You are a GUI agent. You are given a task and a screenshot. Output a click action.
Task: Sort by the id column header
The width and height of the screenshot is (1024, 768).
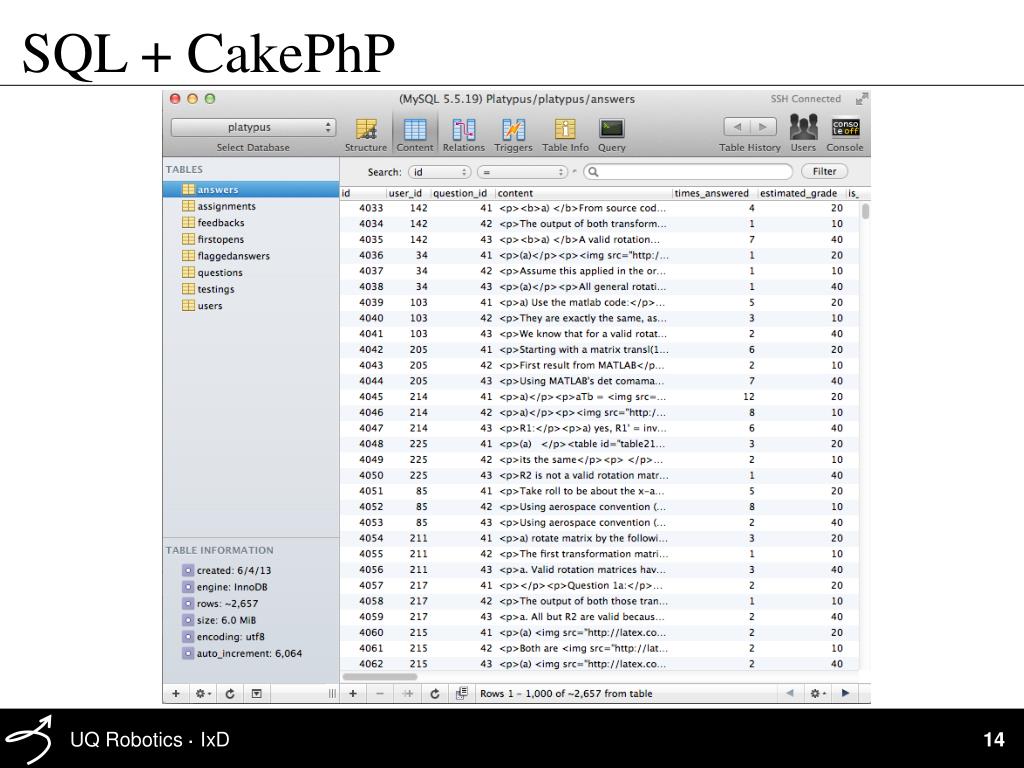362,193
